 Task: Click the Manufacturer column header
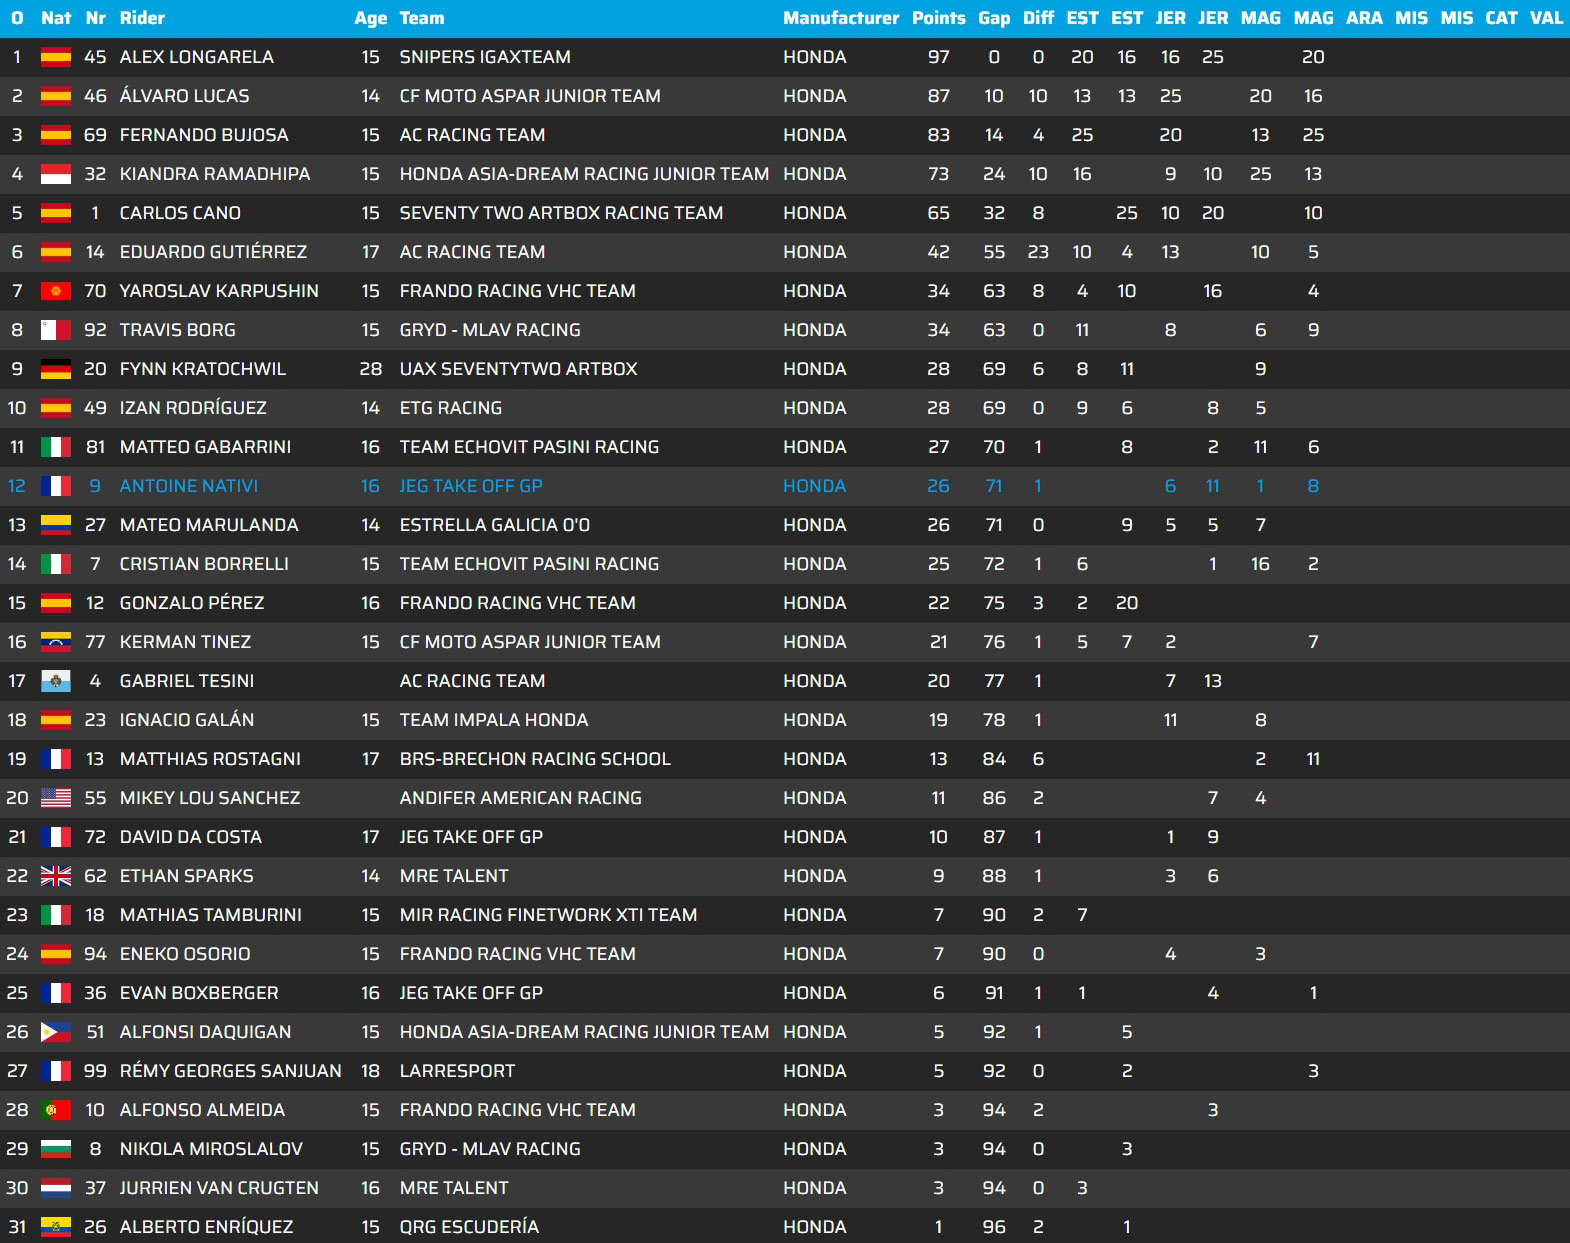840,18
